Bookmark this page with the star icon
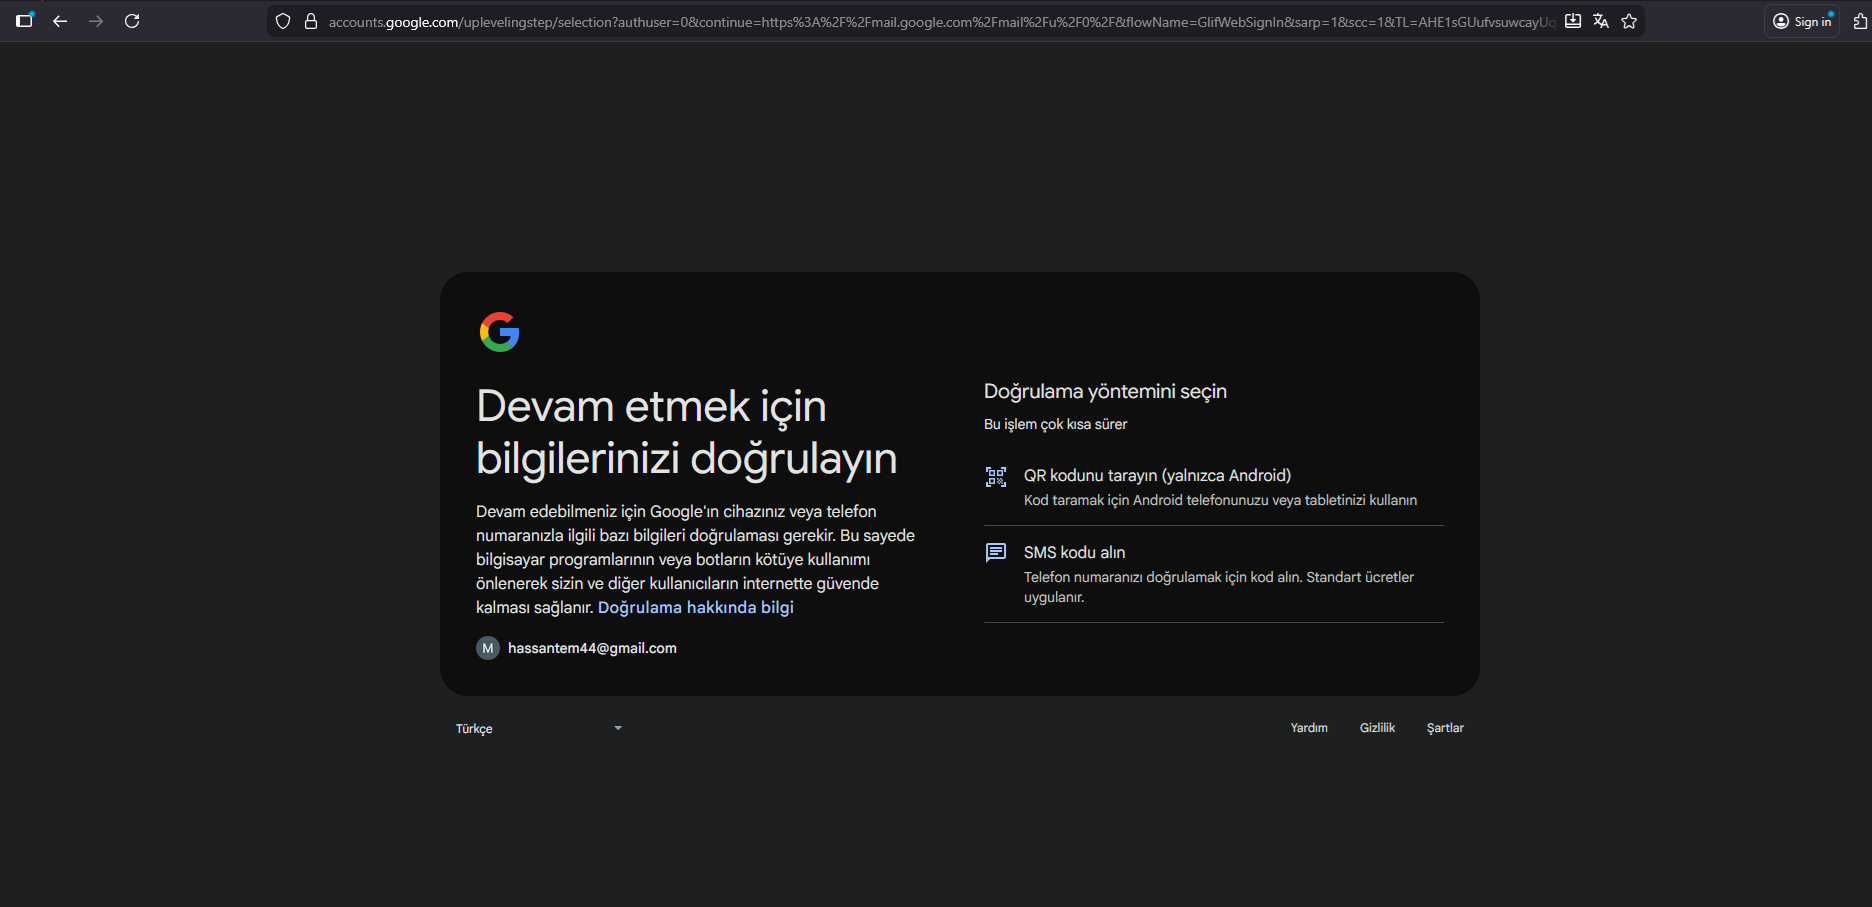The width and height of the screenshot is (1872, 907). [x=1629, y=21]
